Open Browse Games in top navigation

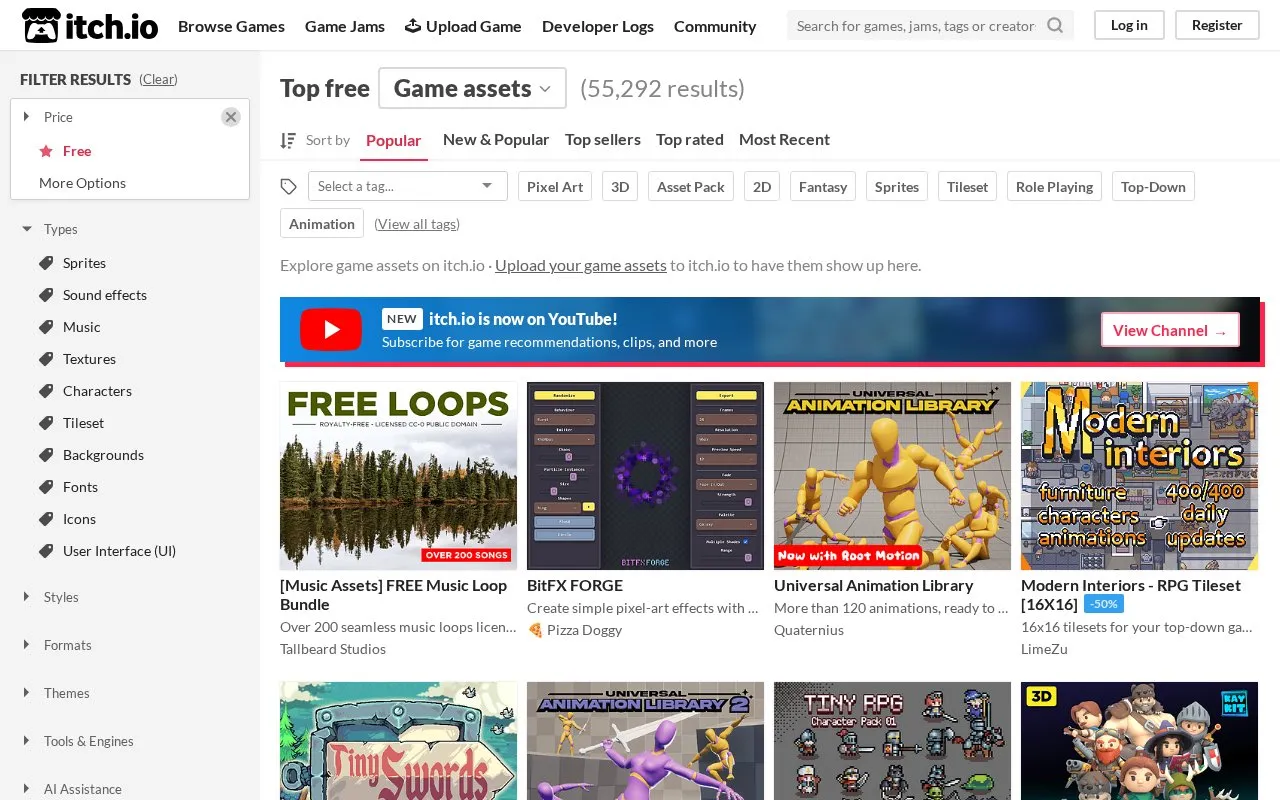point(231,26)
